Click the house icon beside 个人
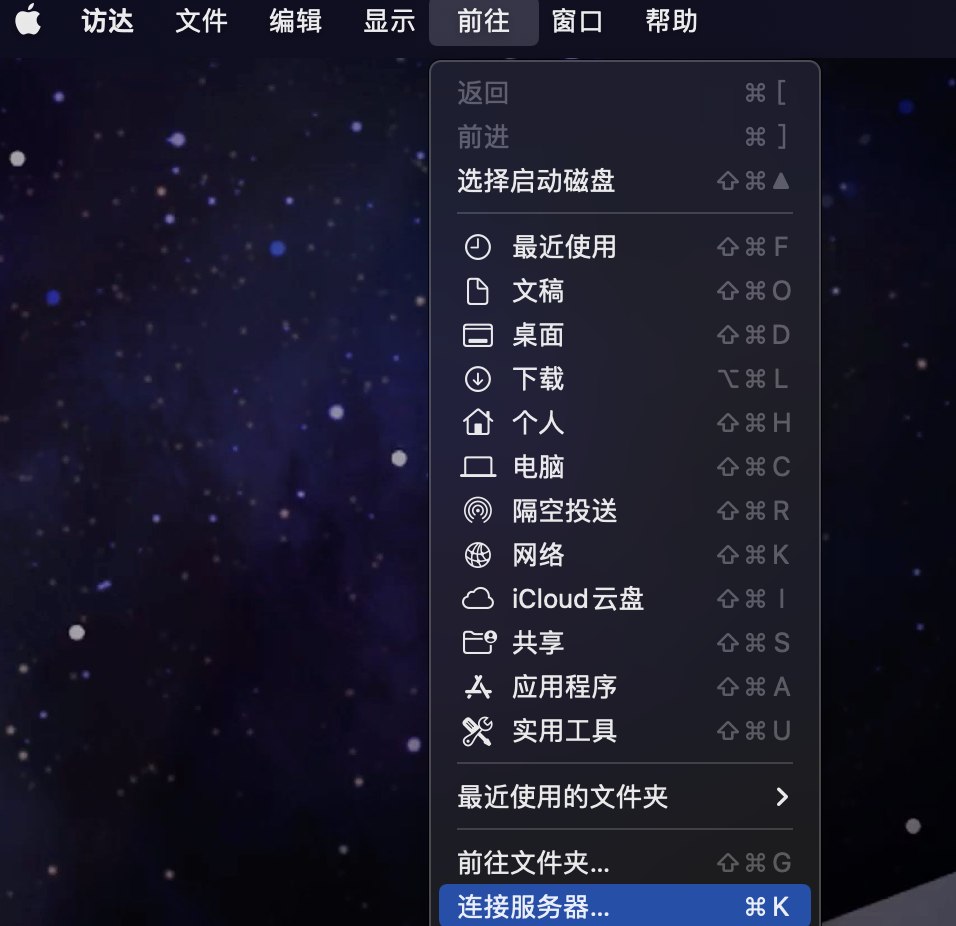 478,423
